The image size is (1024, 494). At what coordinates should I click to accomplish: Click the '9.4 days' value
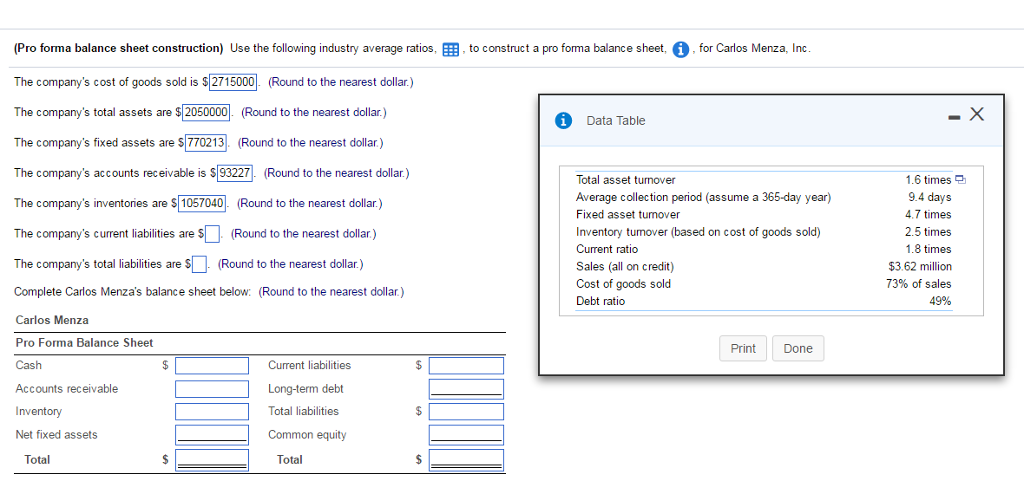pos(929,197)
